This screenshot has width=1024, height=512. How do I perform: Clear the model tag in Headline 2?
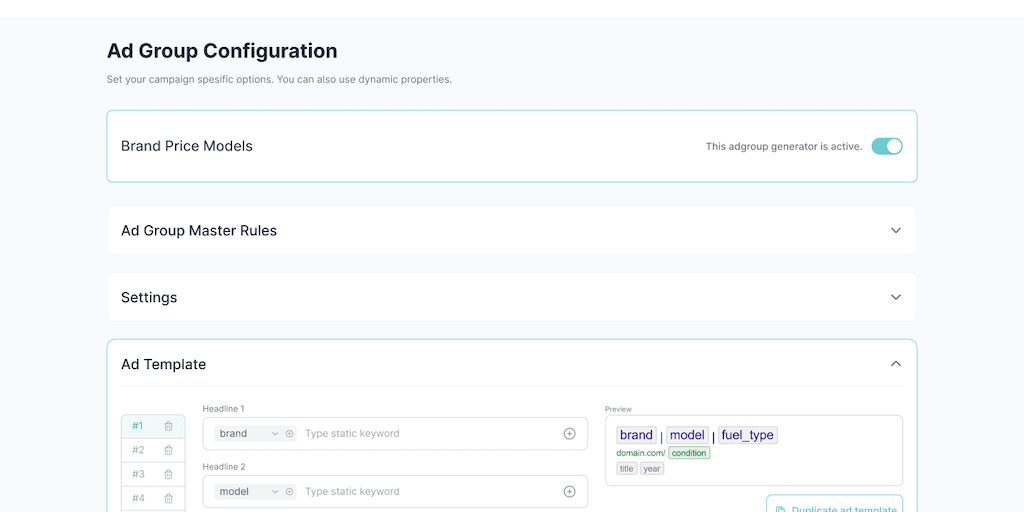290,492
